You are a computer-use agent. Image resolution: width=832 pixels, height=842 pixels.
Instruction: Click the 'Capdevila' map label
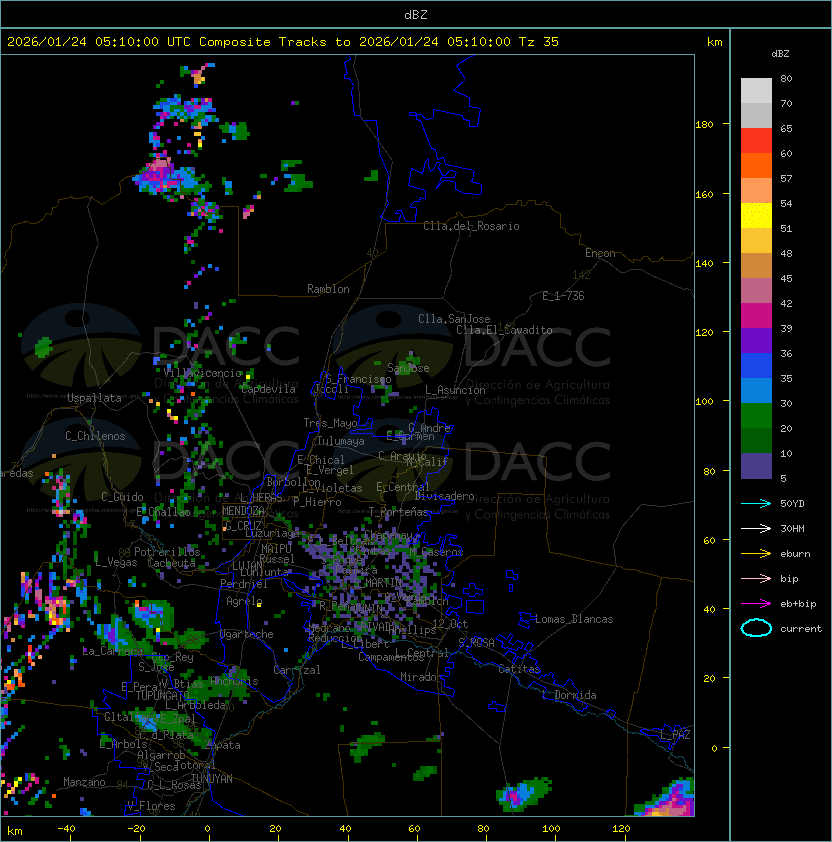268,389
